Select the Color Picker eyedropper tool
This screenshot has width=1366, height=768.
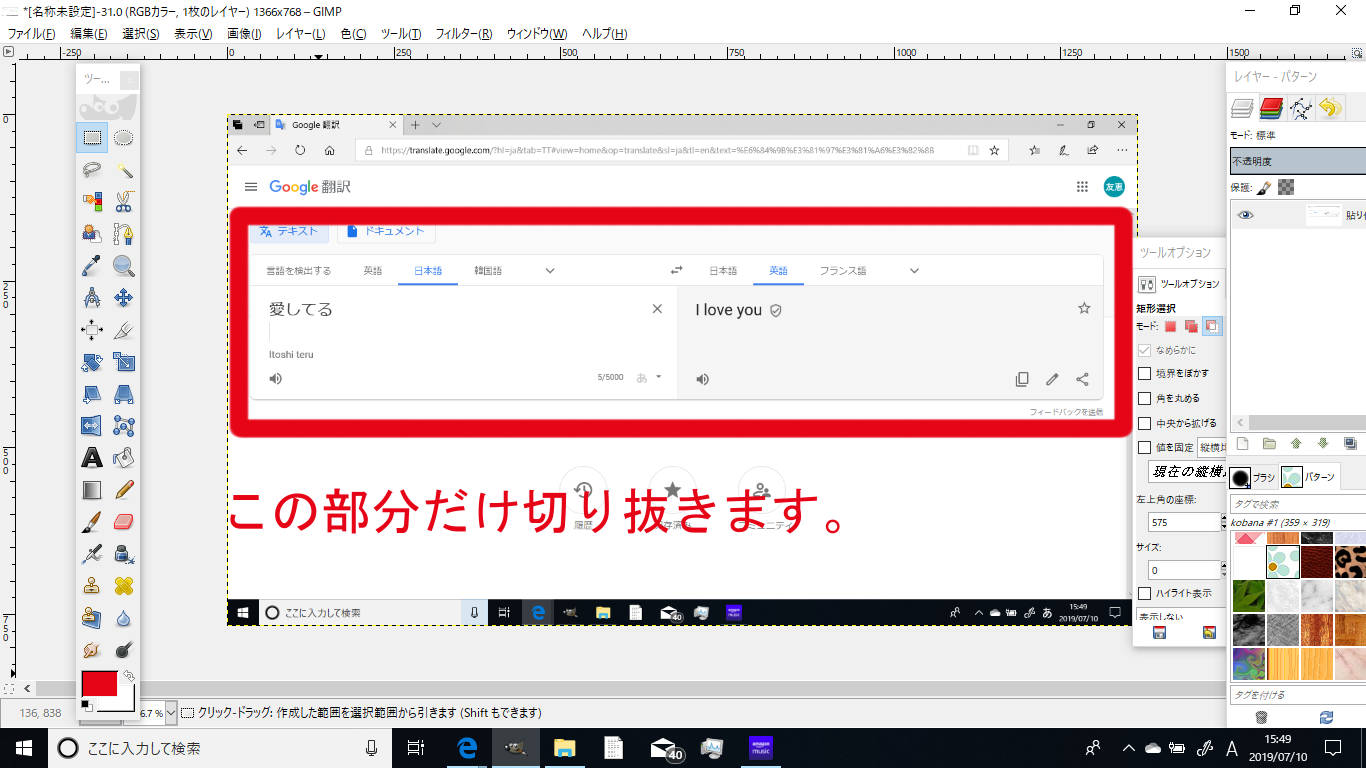point(92,266)
